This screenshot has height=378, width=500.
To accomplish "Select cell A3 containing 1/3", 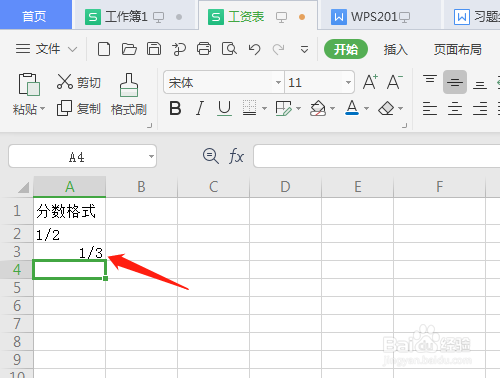I will 70,252.
